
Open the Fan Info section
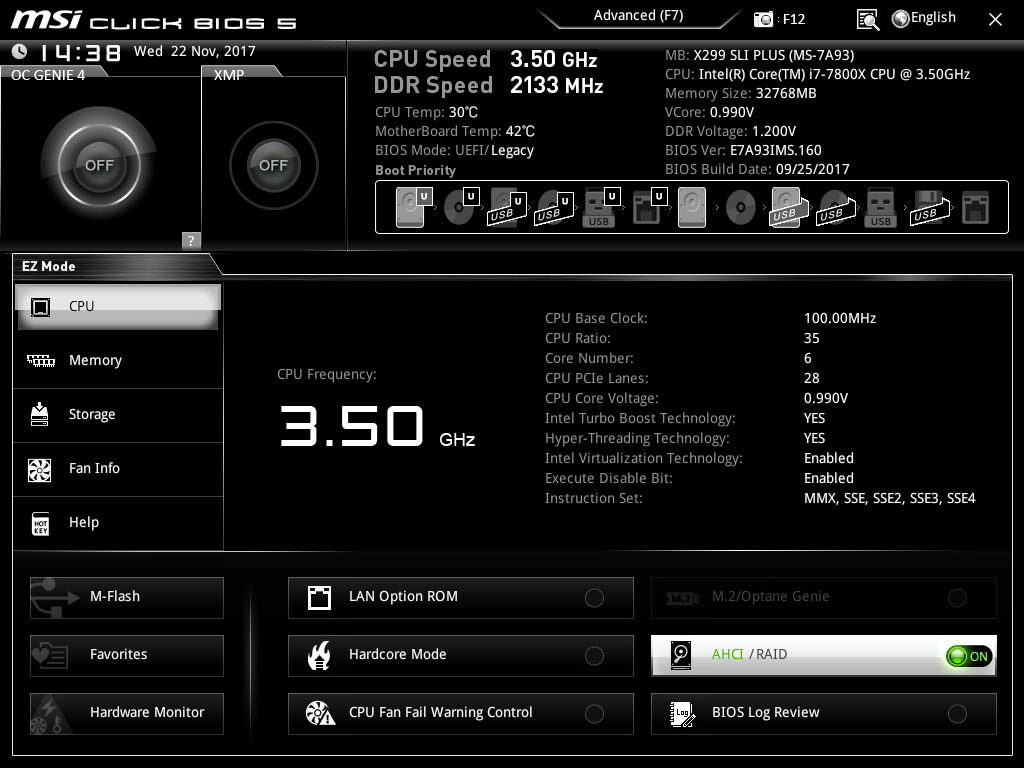point(118,468)
